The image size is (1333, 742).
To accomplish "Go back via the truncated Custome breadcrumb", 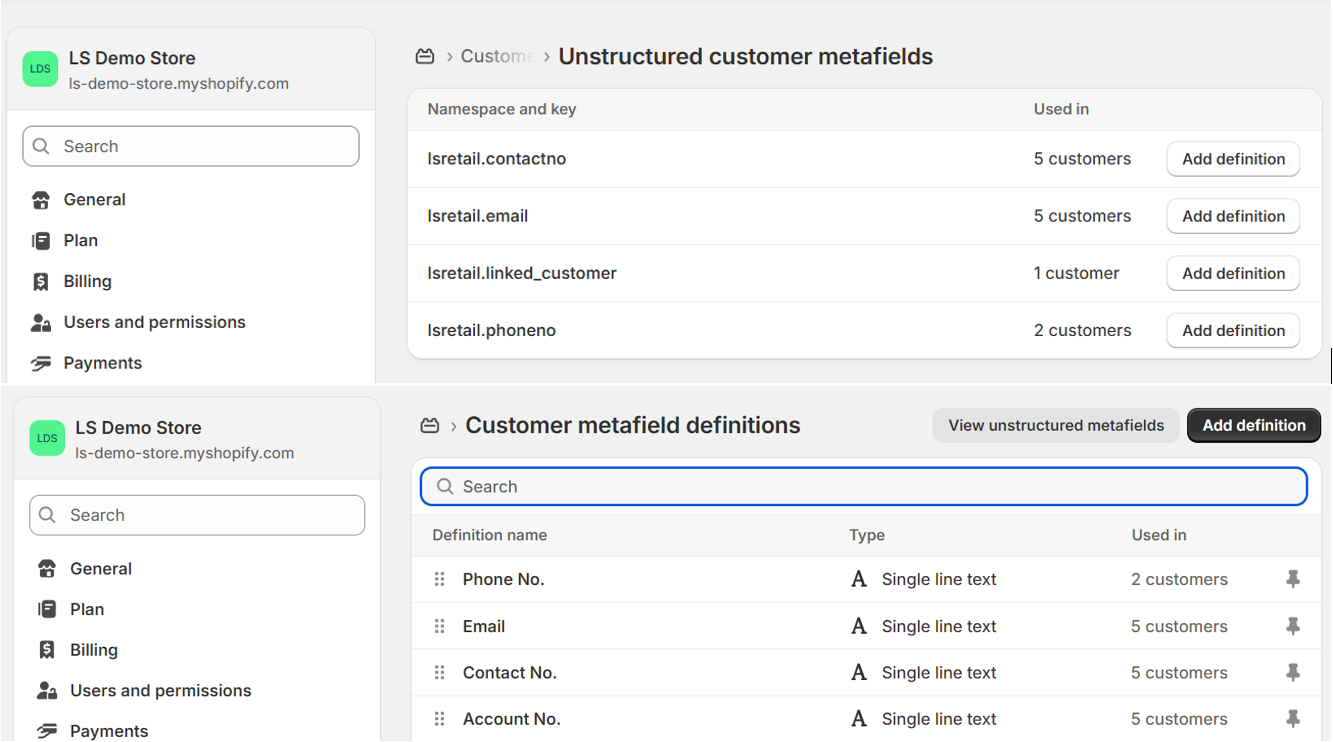I will [x=495, y=57].
